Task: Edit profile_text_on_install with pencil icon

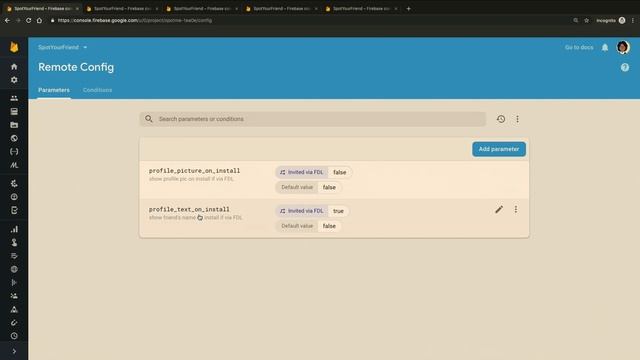Action: pos(499,209)
